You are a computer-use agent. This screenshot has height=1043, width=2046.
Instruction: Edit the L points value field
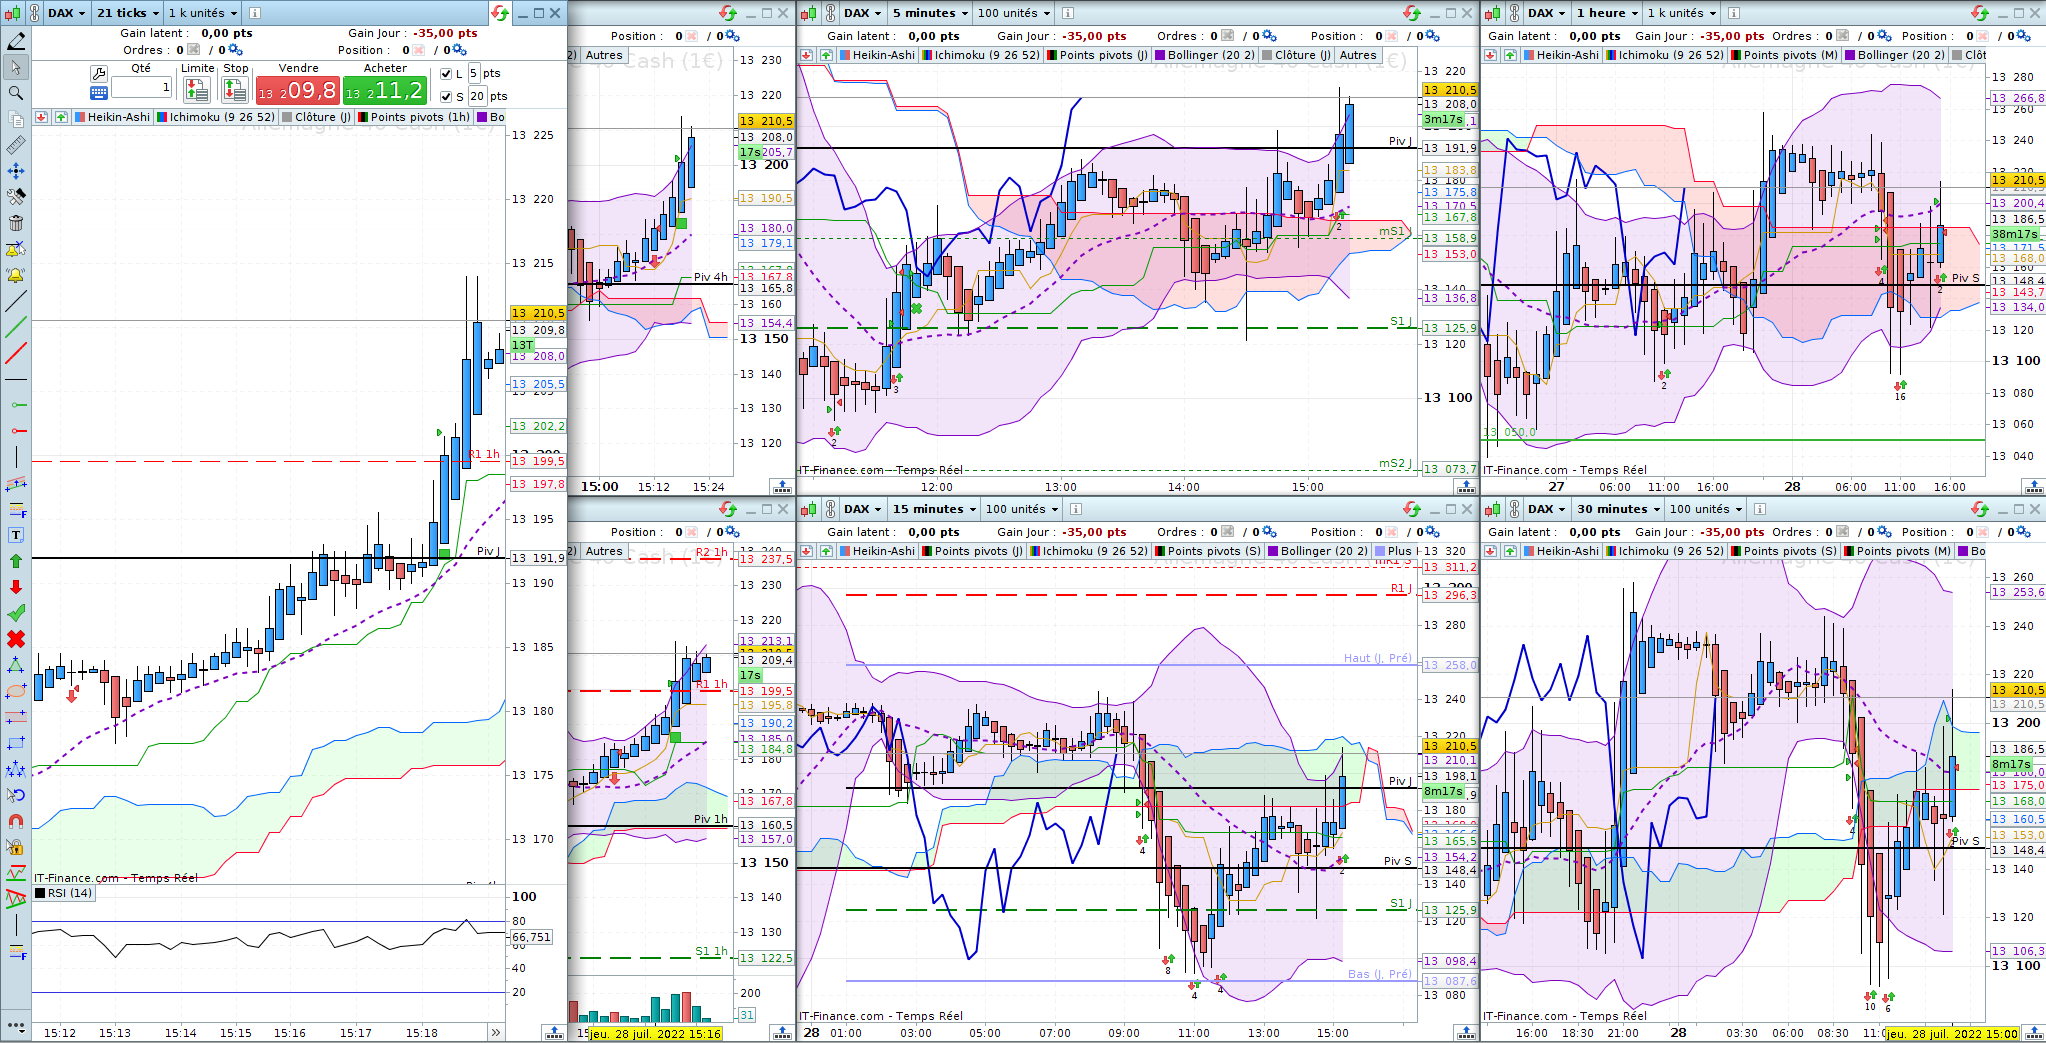pyautogui.click(x=474, y=74)
